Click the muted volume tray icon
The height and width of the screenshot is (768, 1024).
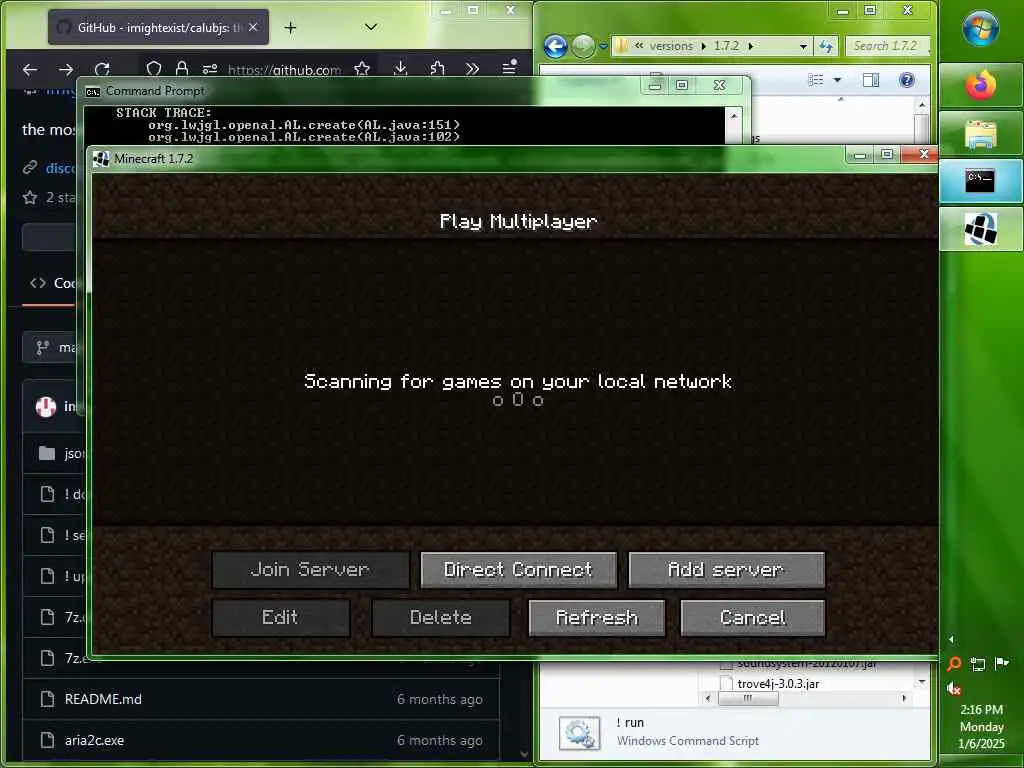pyautogui.click(x=953, y=688)
